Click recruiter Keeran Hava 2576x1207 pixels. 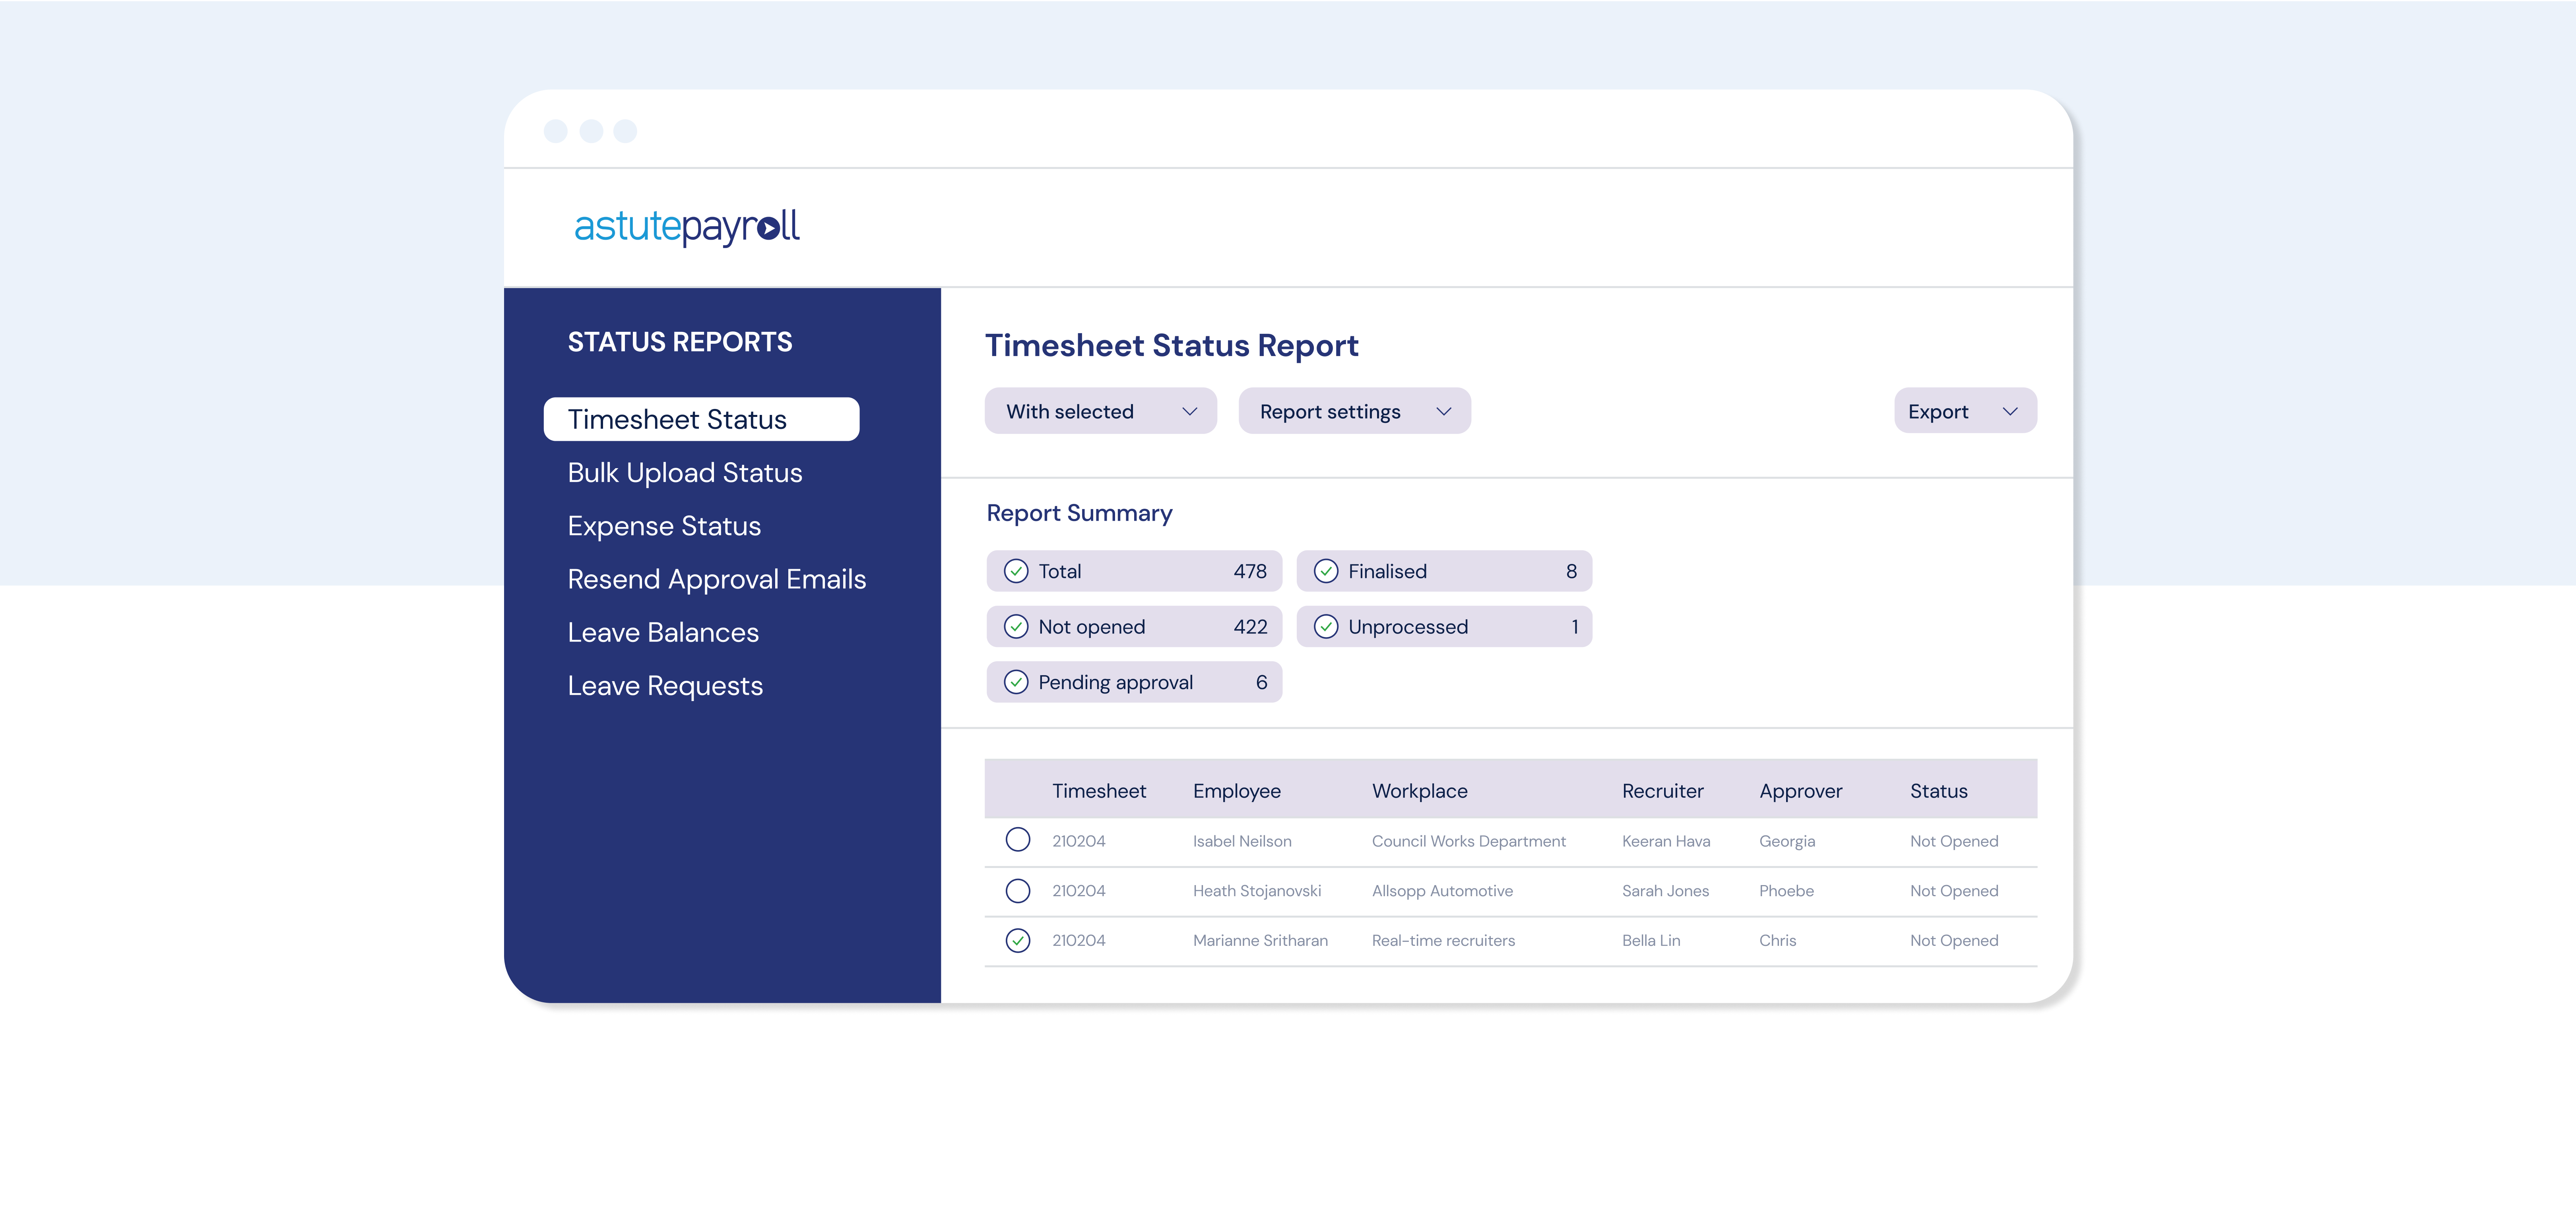point(1666,841)
